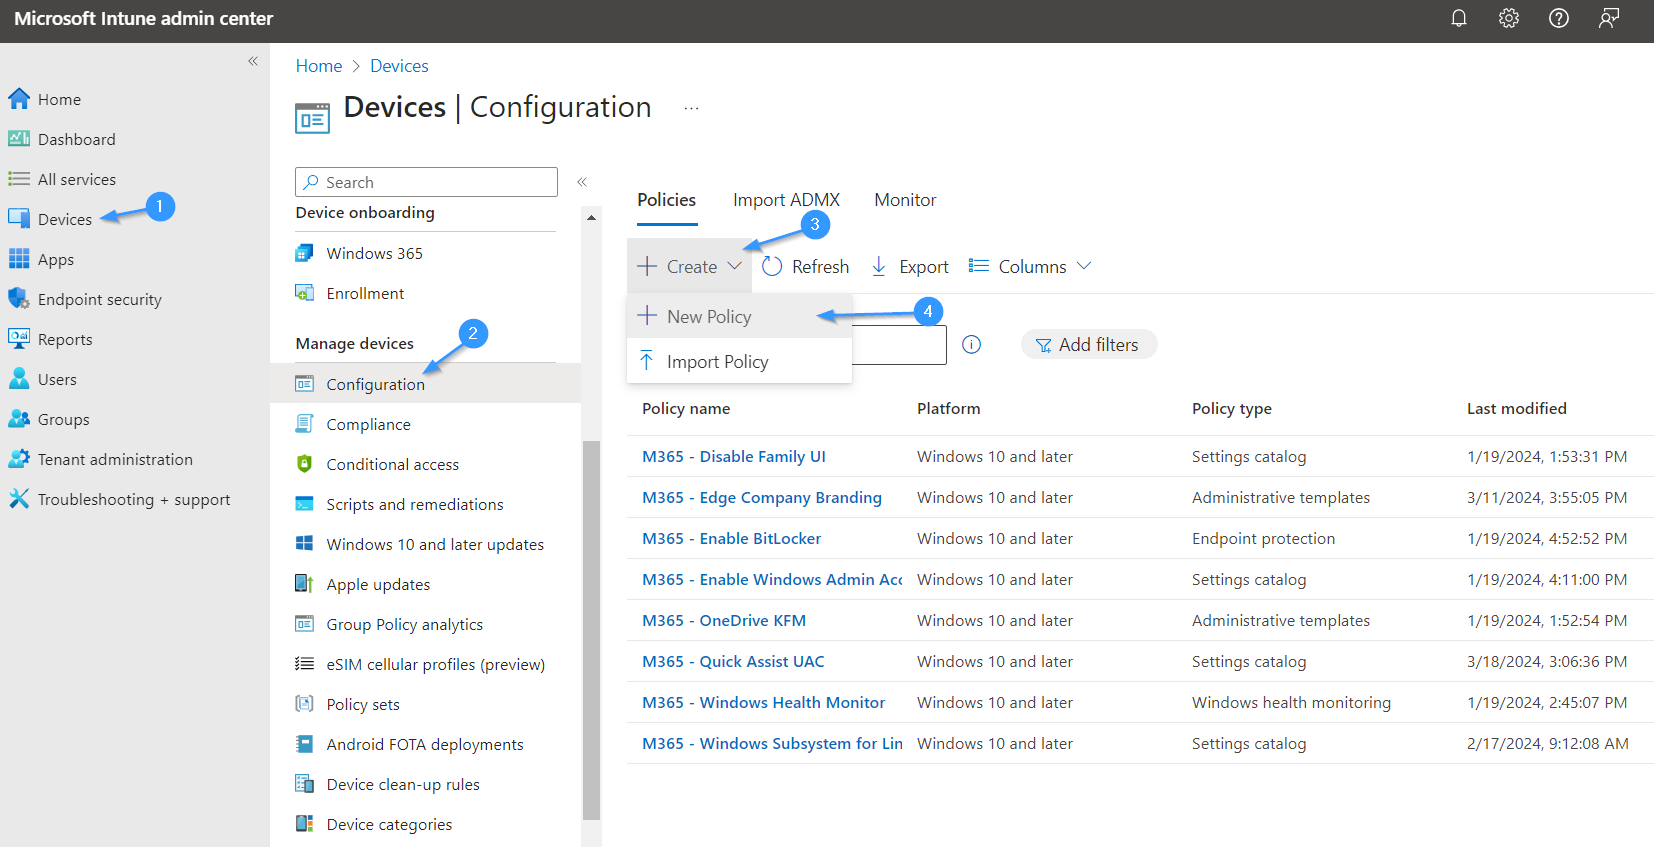Switch to the Monitor tab

point(905,200)
